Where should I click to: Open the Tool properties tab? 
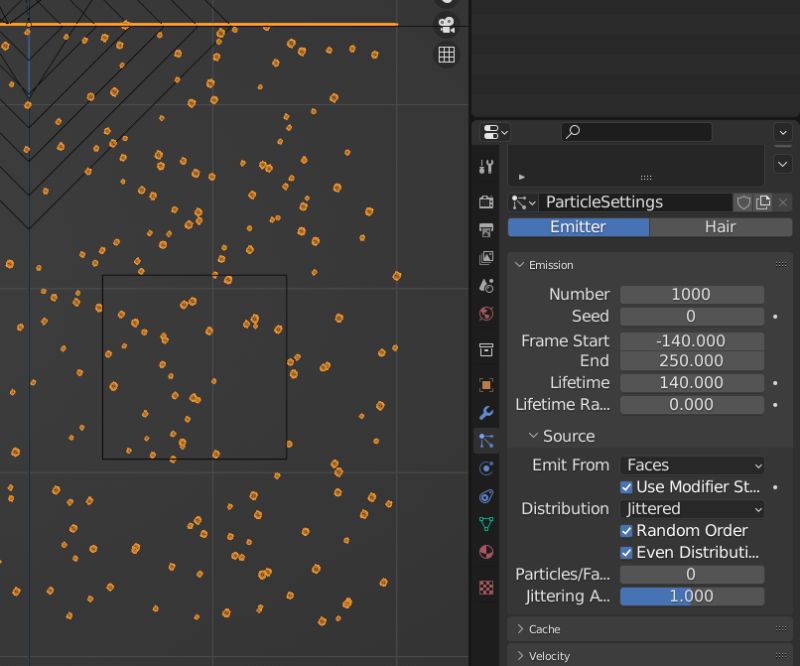[486, 166]
